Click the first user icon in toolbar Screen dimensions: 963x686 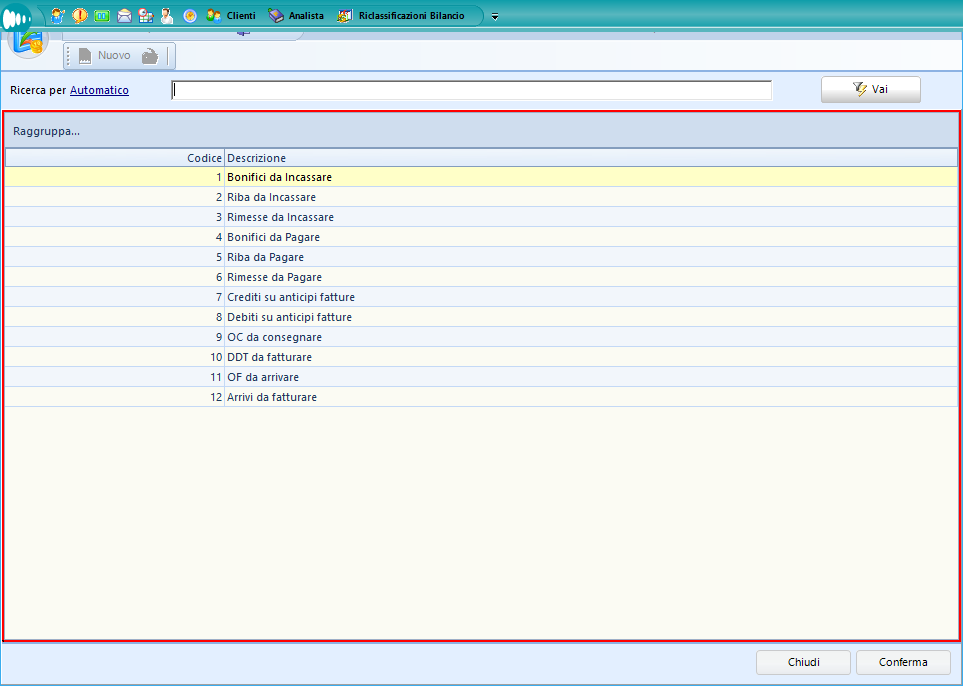[x=58, y=16]
